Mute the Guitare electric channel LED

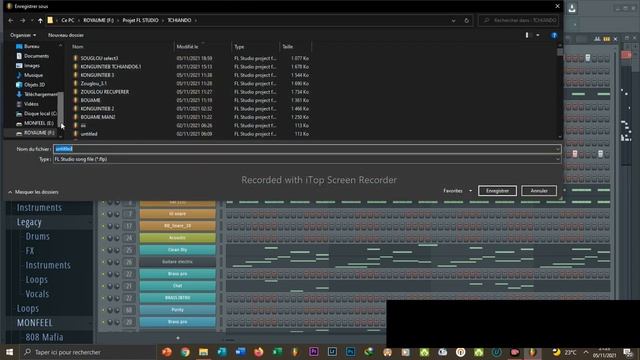[103, 262]
